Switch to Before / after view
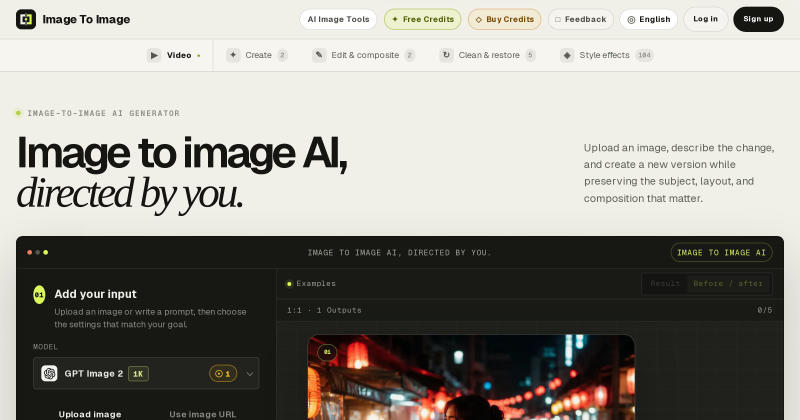800x420 pixels. [728, 284]
